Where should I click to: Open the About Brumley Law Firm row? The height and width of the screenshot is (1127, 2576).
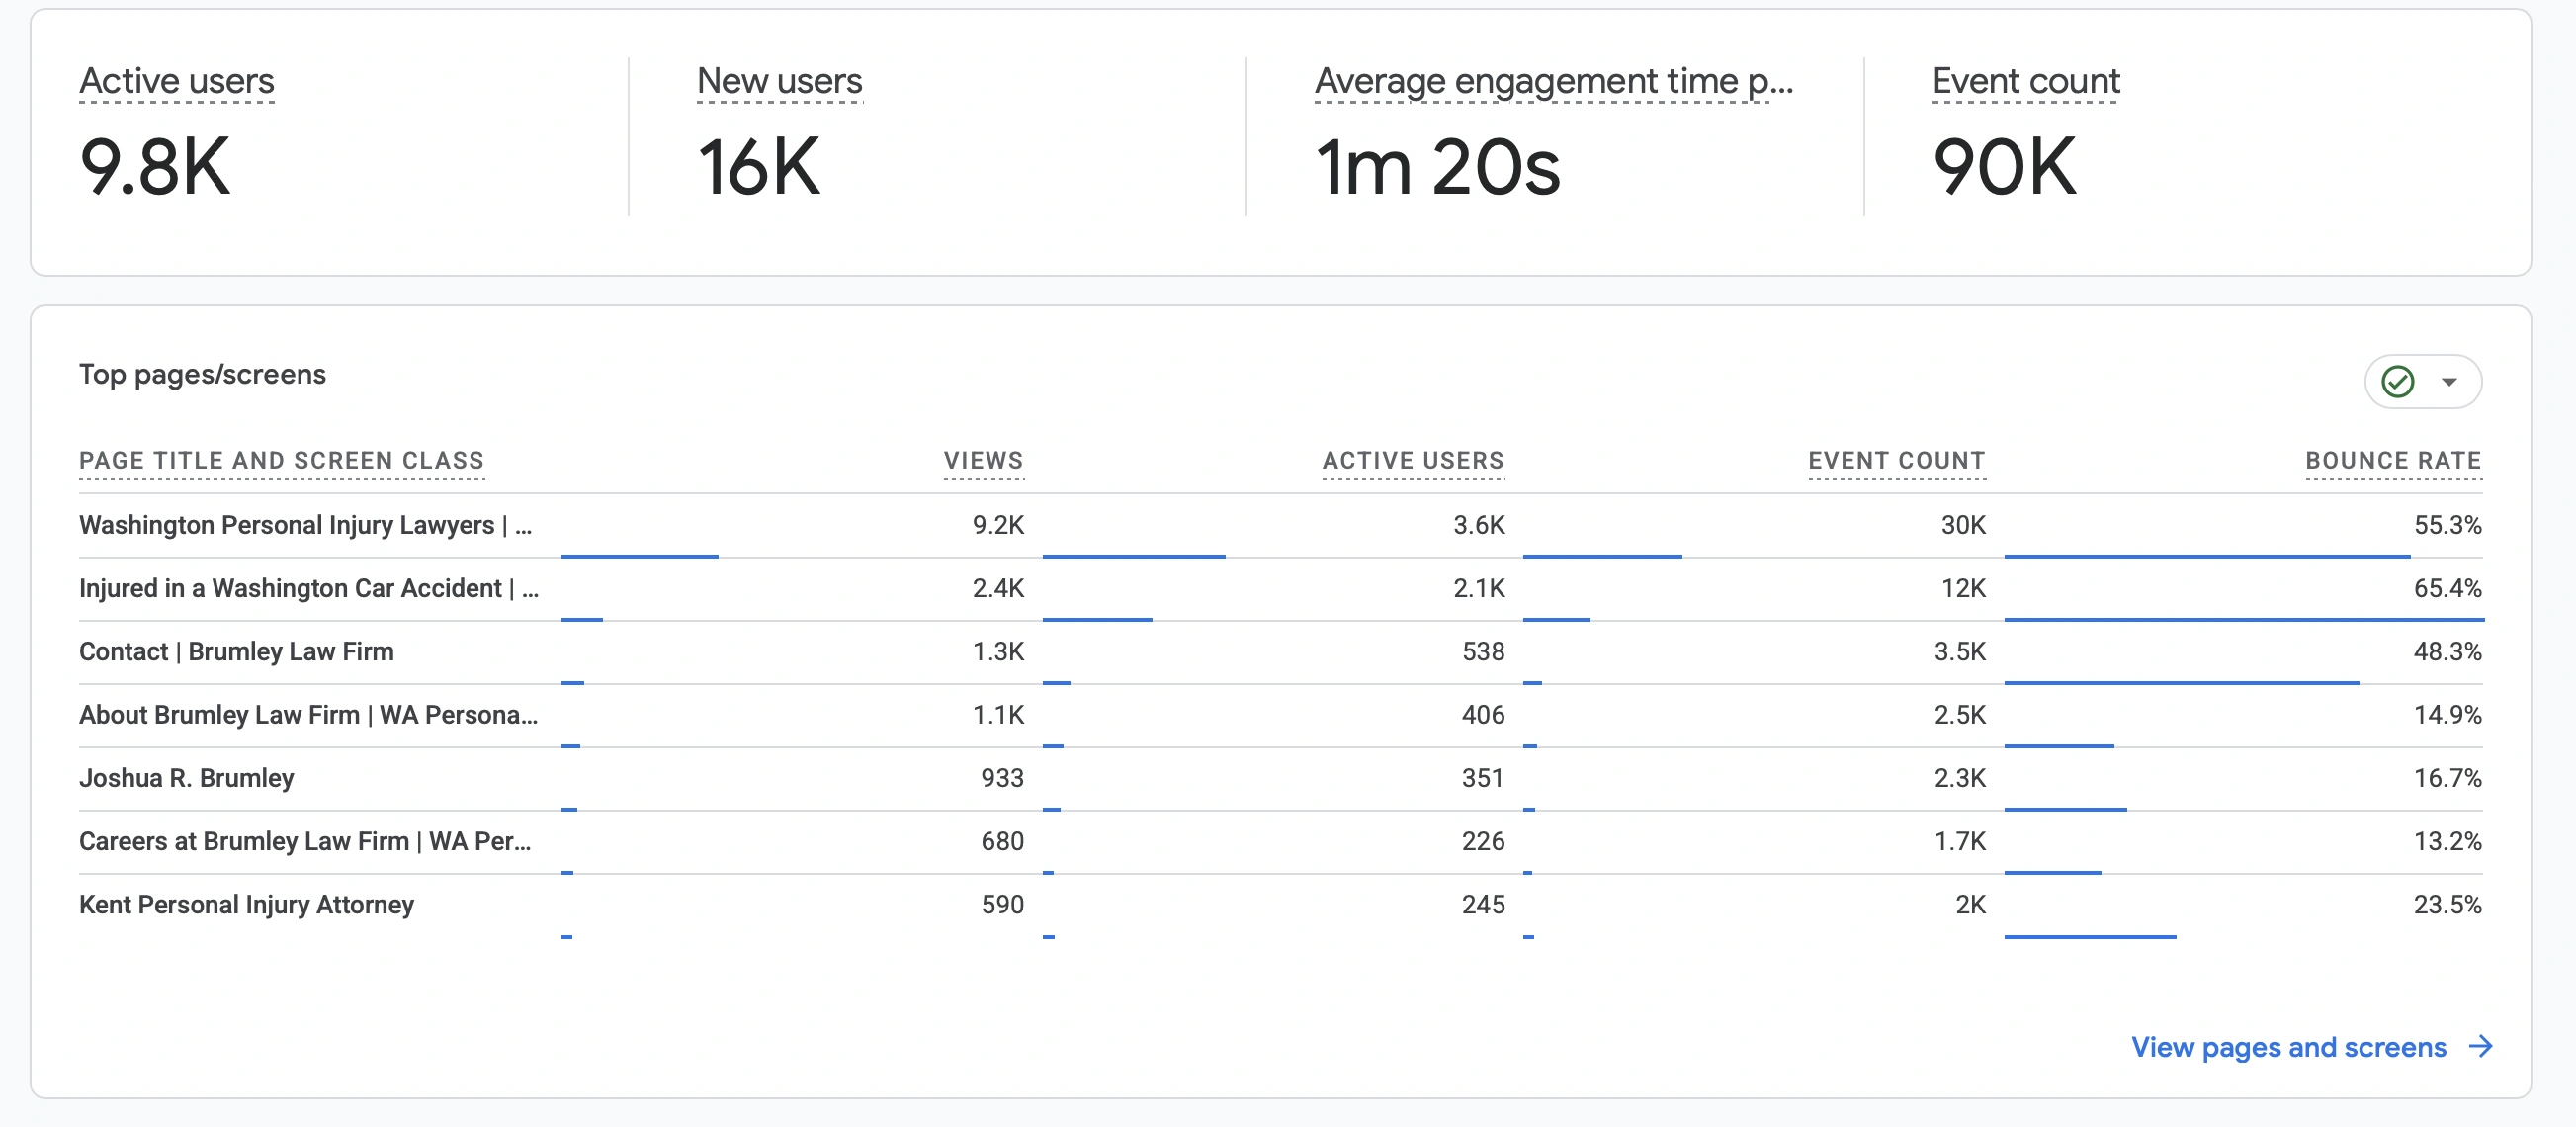[1280, 714]
